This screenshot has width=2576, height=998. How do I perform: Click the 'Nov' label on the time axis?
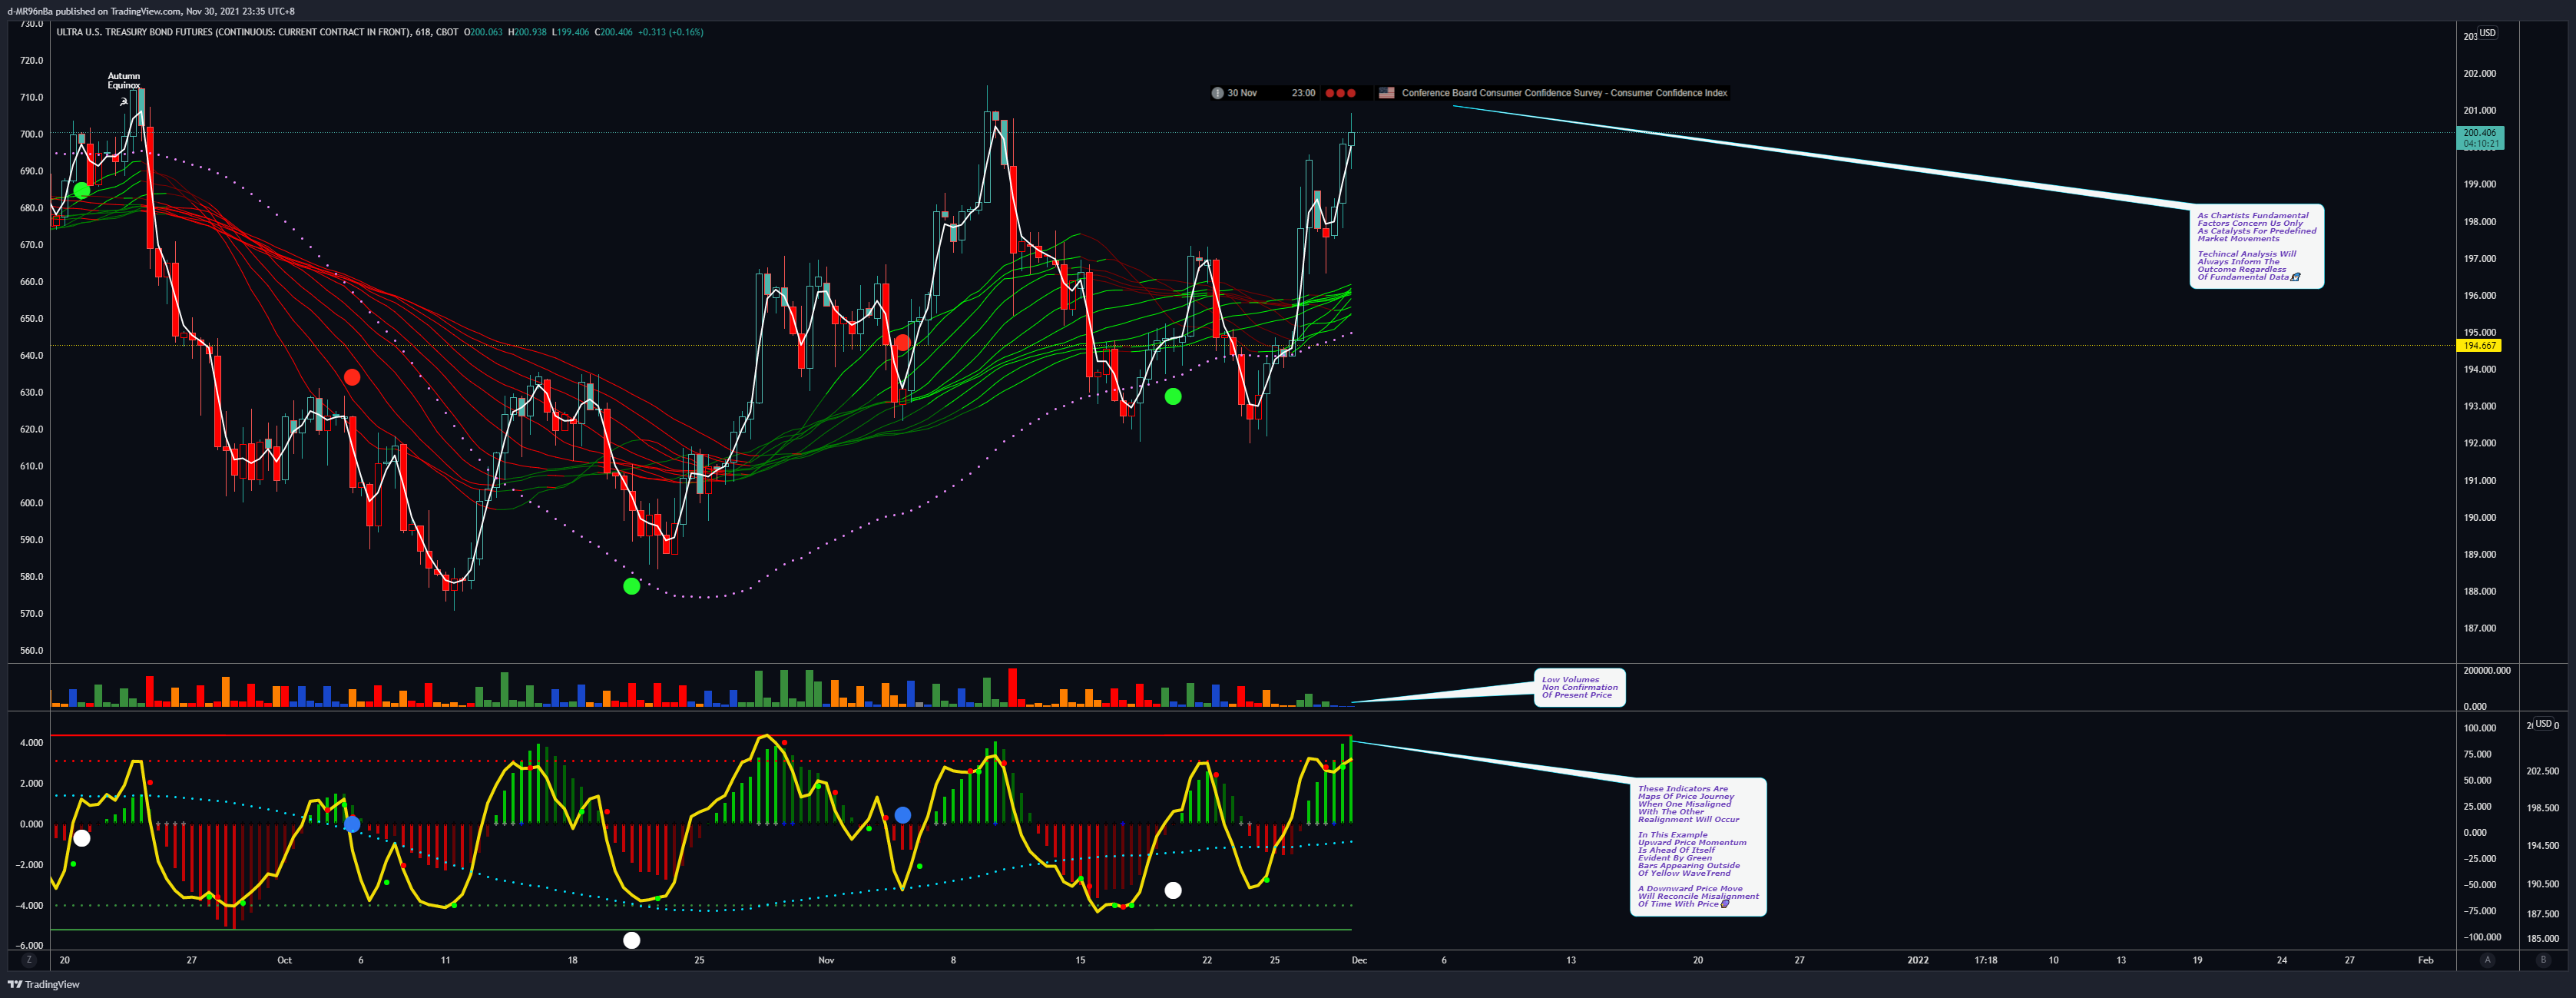(826, 960)
